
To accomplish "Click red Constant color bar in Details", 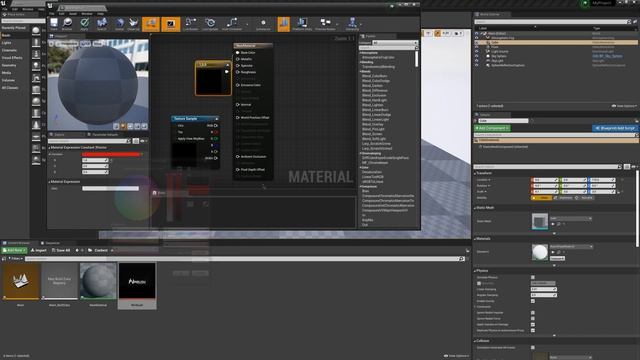I will coord(111,154).
